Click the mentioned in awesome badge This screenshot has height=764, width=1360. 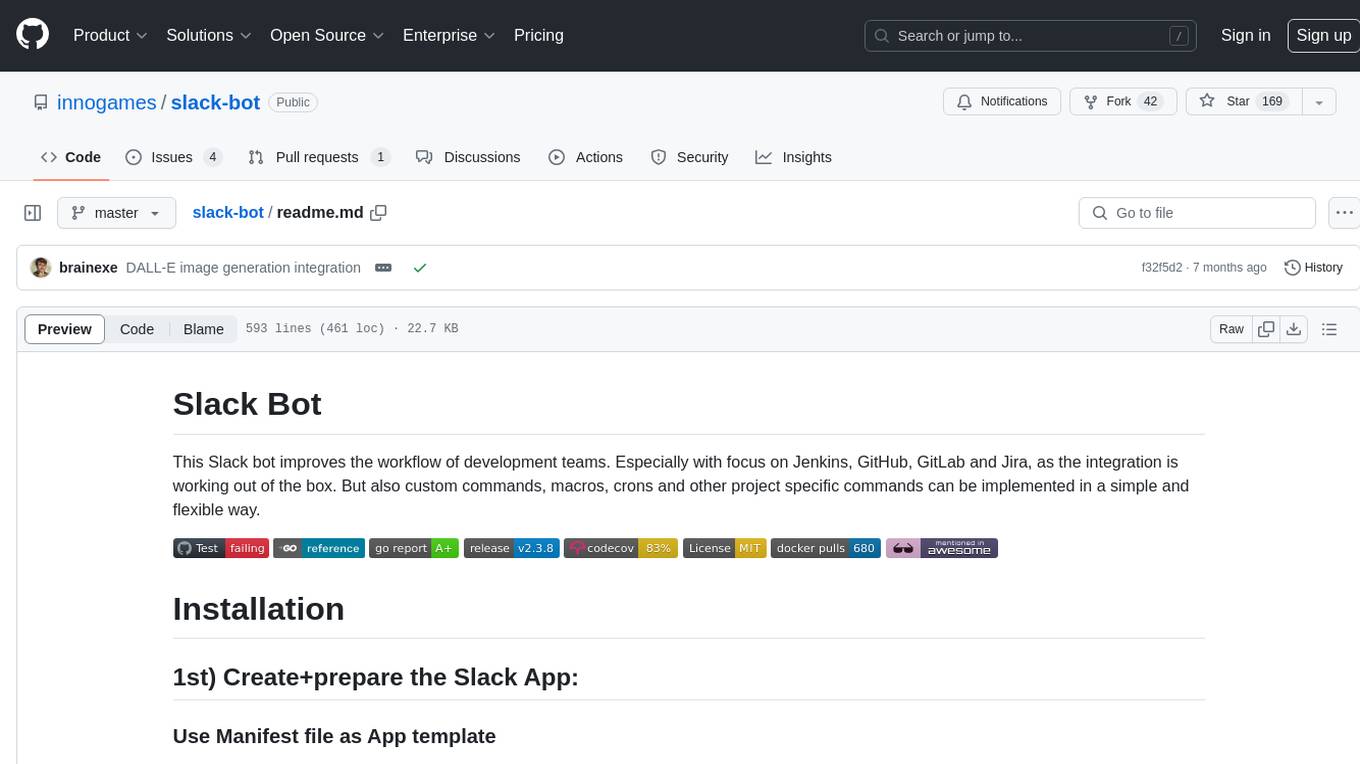(x=942, y=548)
